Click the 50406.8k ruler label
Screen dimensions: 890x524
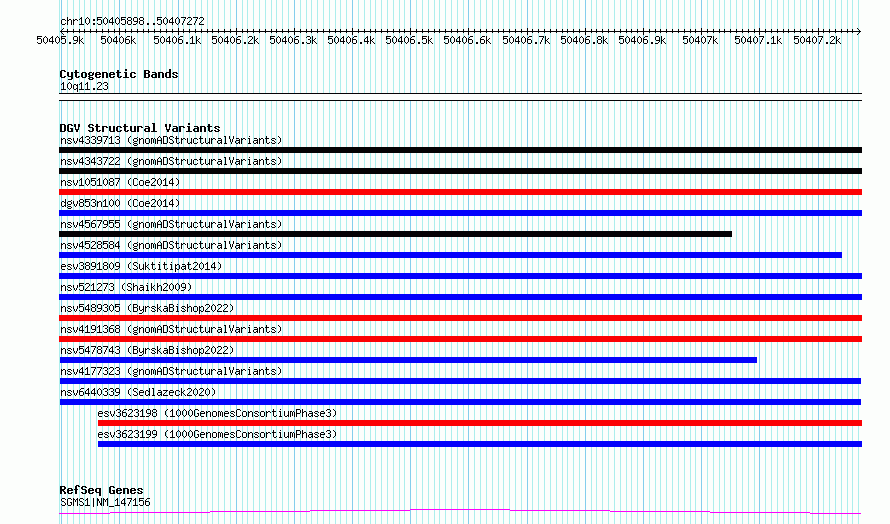click(x=584, y=40)
